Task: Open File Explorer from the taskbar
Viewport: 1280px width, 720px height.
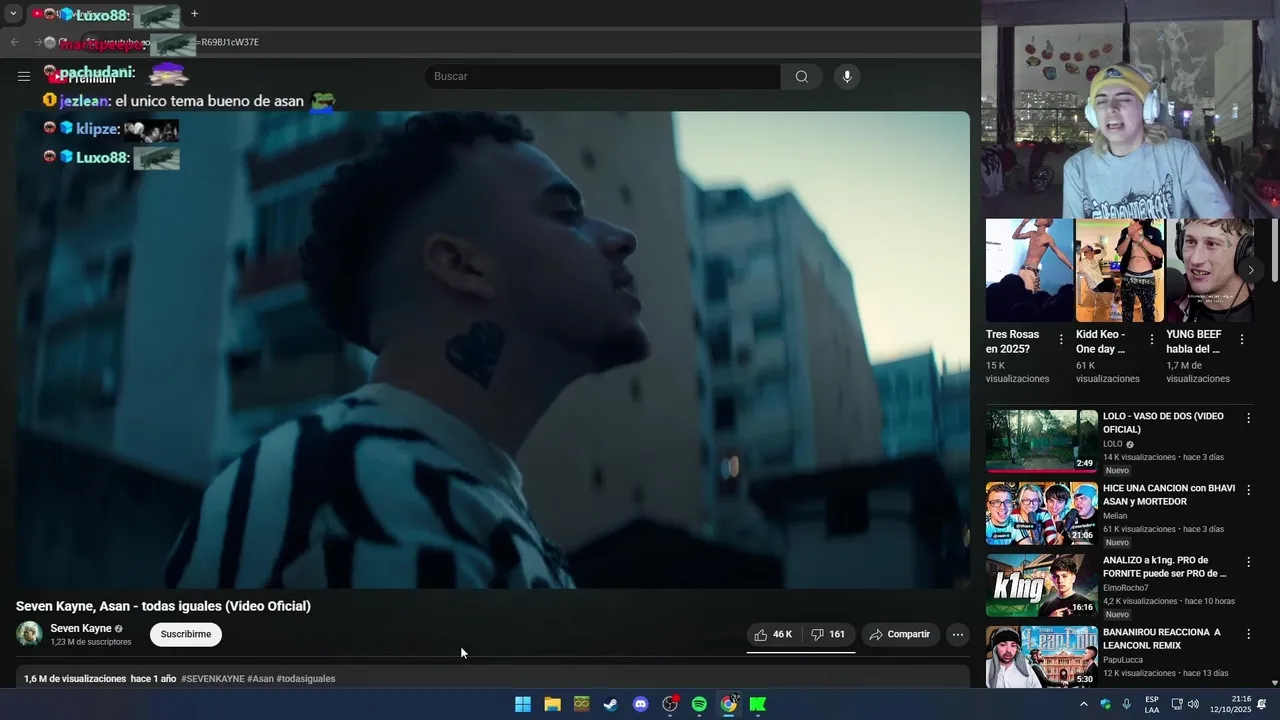Action: click(552, 704)
